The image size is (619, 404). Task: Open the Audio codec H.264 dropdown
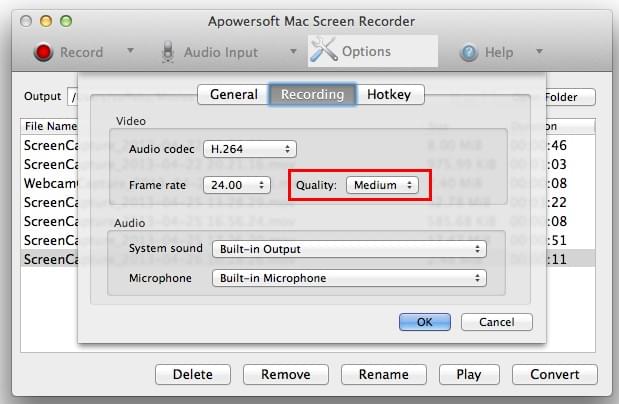click(250, 149)
